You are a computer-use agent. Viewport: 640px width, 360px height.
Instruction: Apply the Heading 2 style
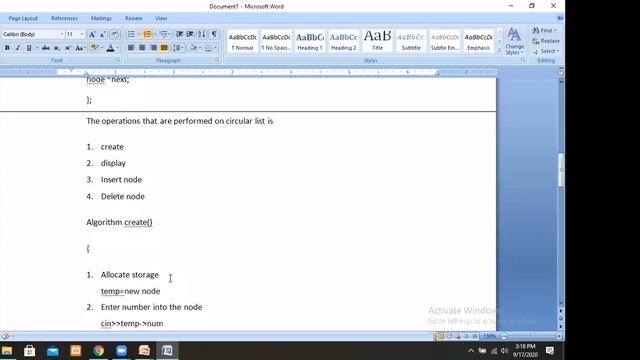(343, 41)
